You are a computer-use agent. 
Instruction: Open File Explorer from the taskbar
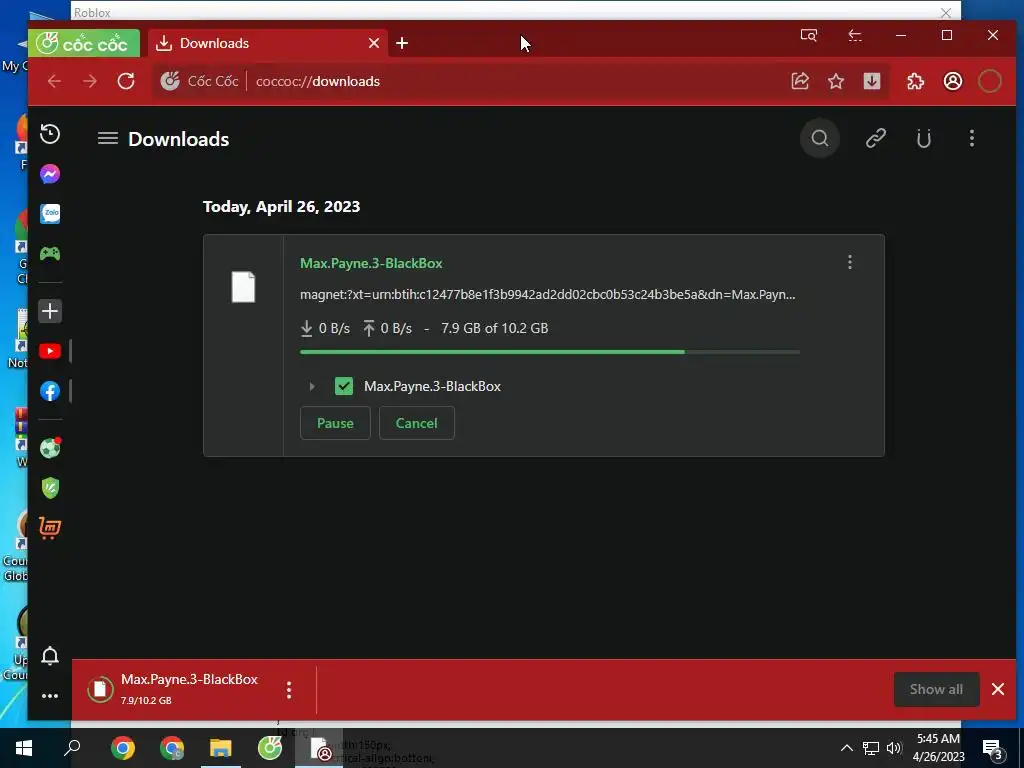tap(221, 748)
